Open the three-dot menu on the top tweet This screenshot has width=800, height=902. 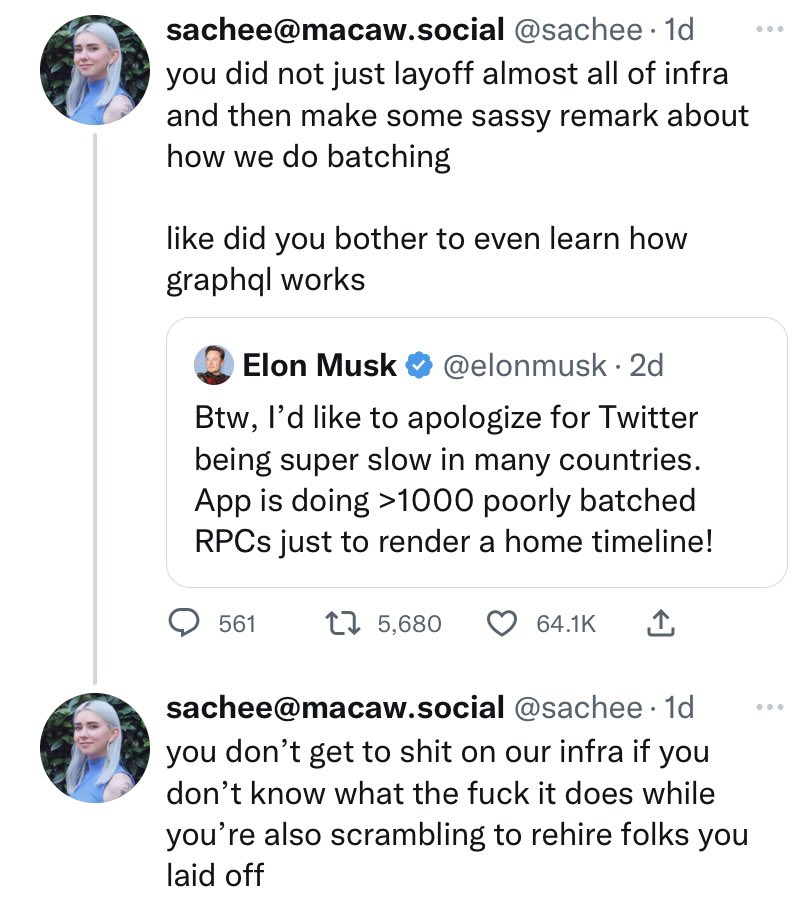[x=771, y=30]
